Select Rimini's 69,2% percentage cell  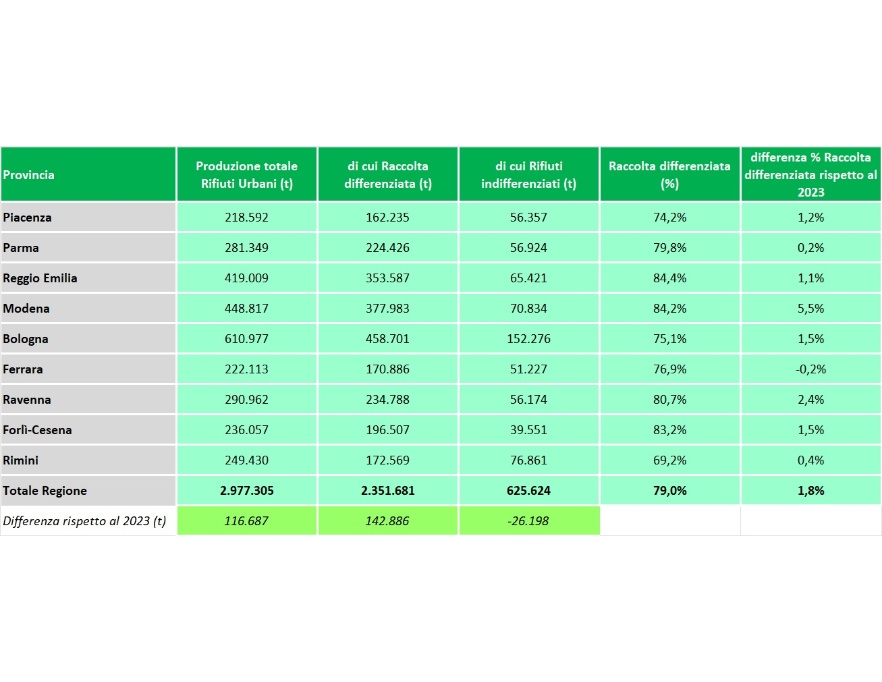click(669, 461)
